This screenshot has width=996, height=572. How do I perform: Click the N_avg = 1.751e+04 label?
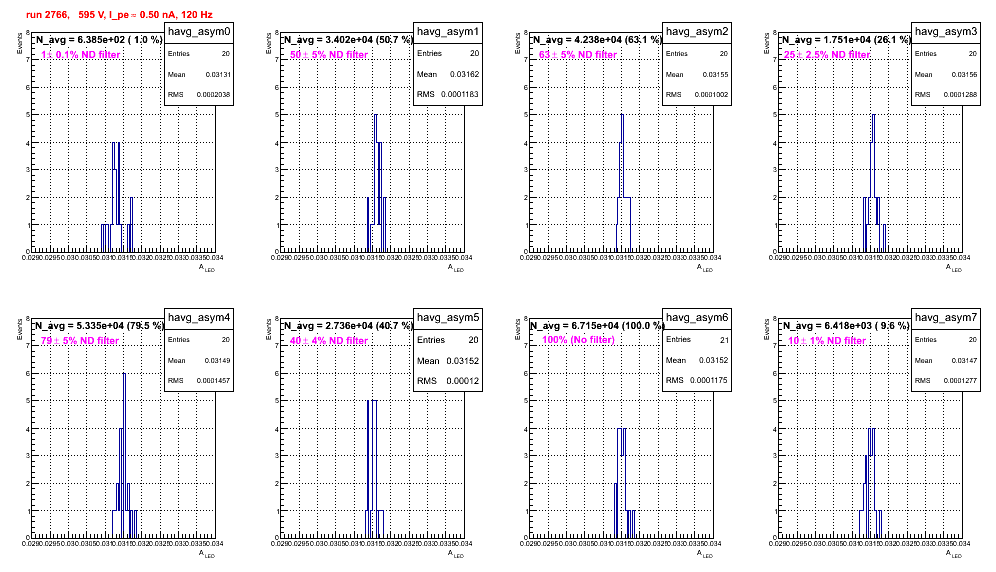845,39
